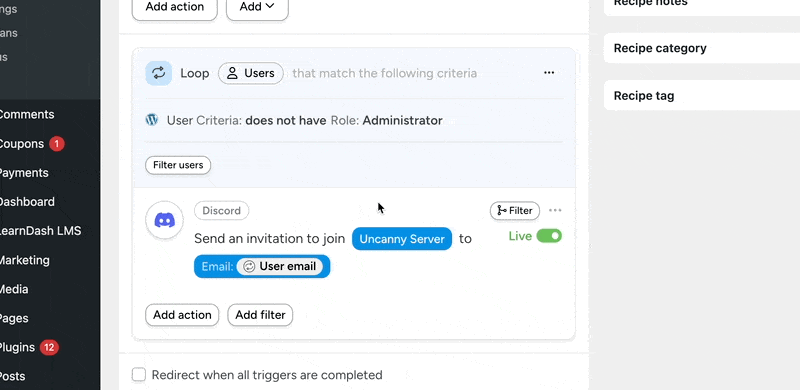
Task: Click the User email token icon
Action: [249, 266]
